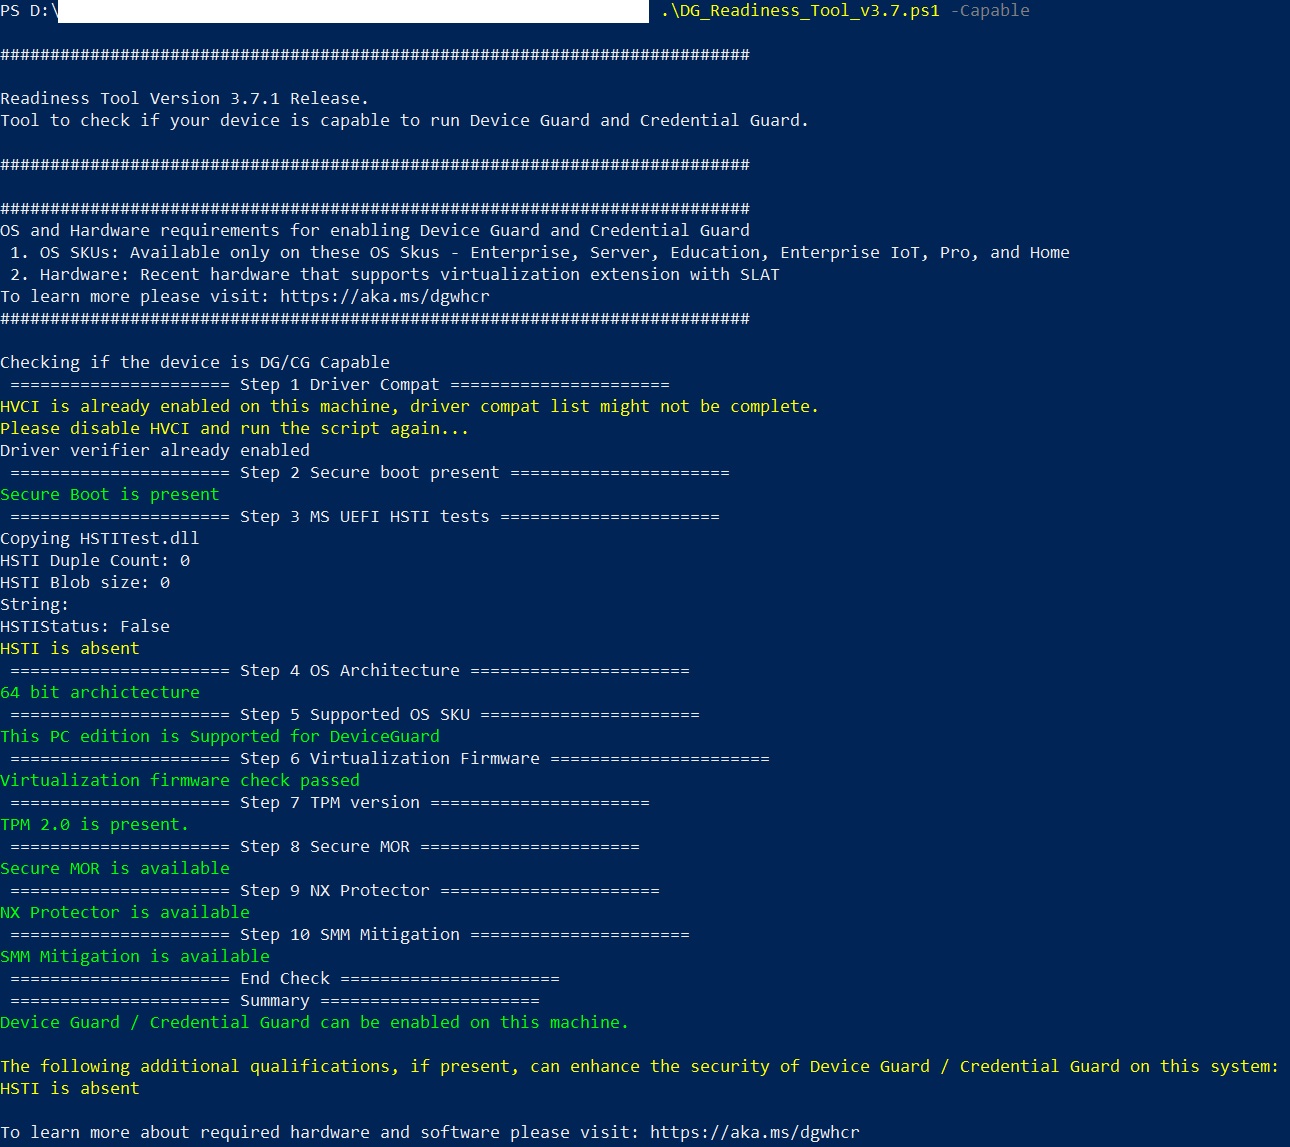Screen dimensions: 1290x1147
Task: Click 'SMM Mitigation is available' result
Action: coord(135,956)
